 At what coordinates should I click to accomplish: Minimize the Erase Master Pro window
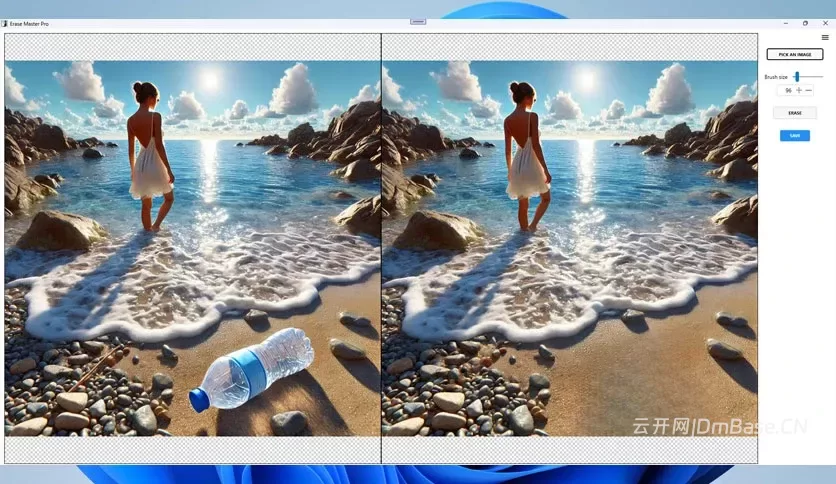click(785, 23)
